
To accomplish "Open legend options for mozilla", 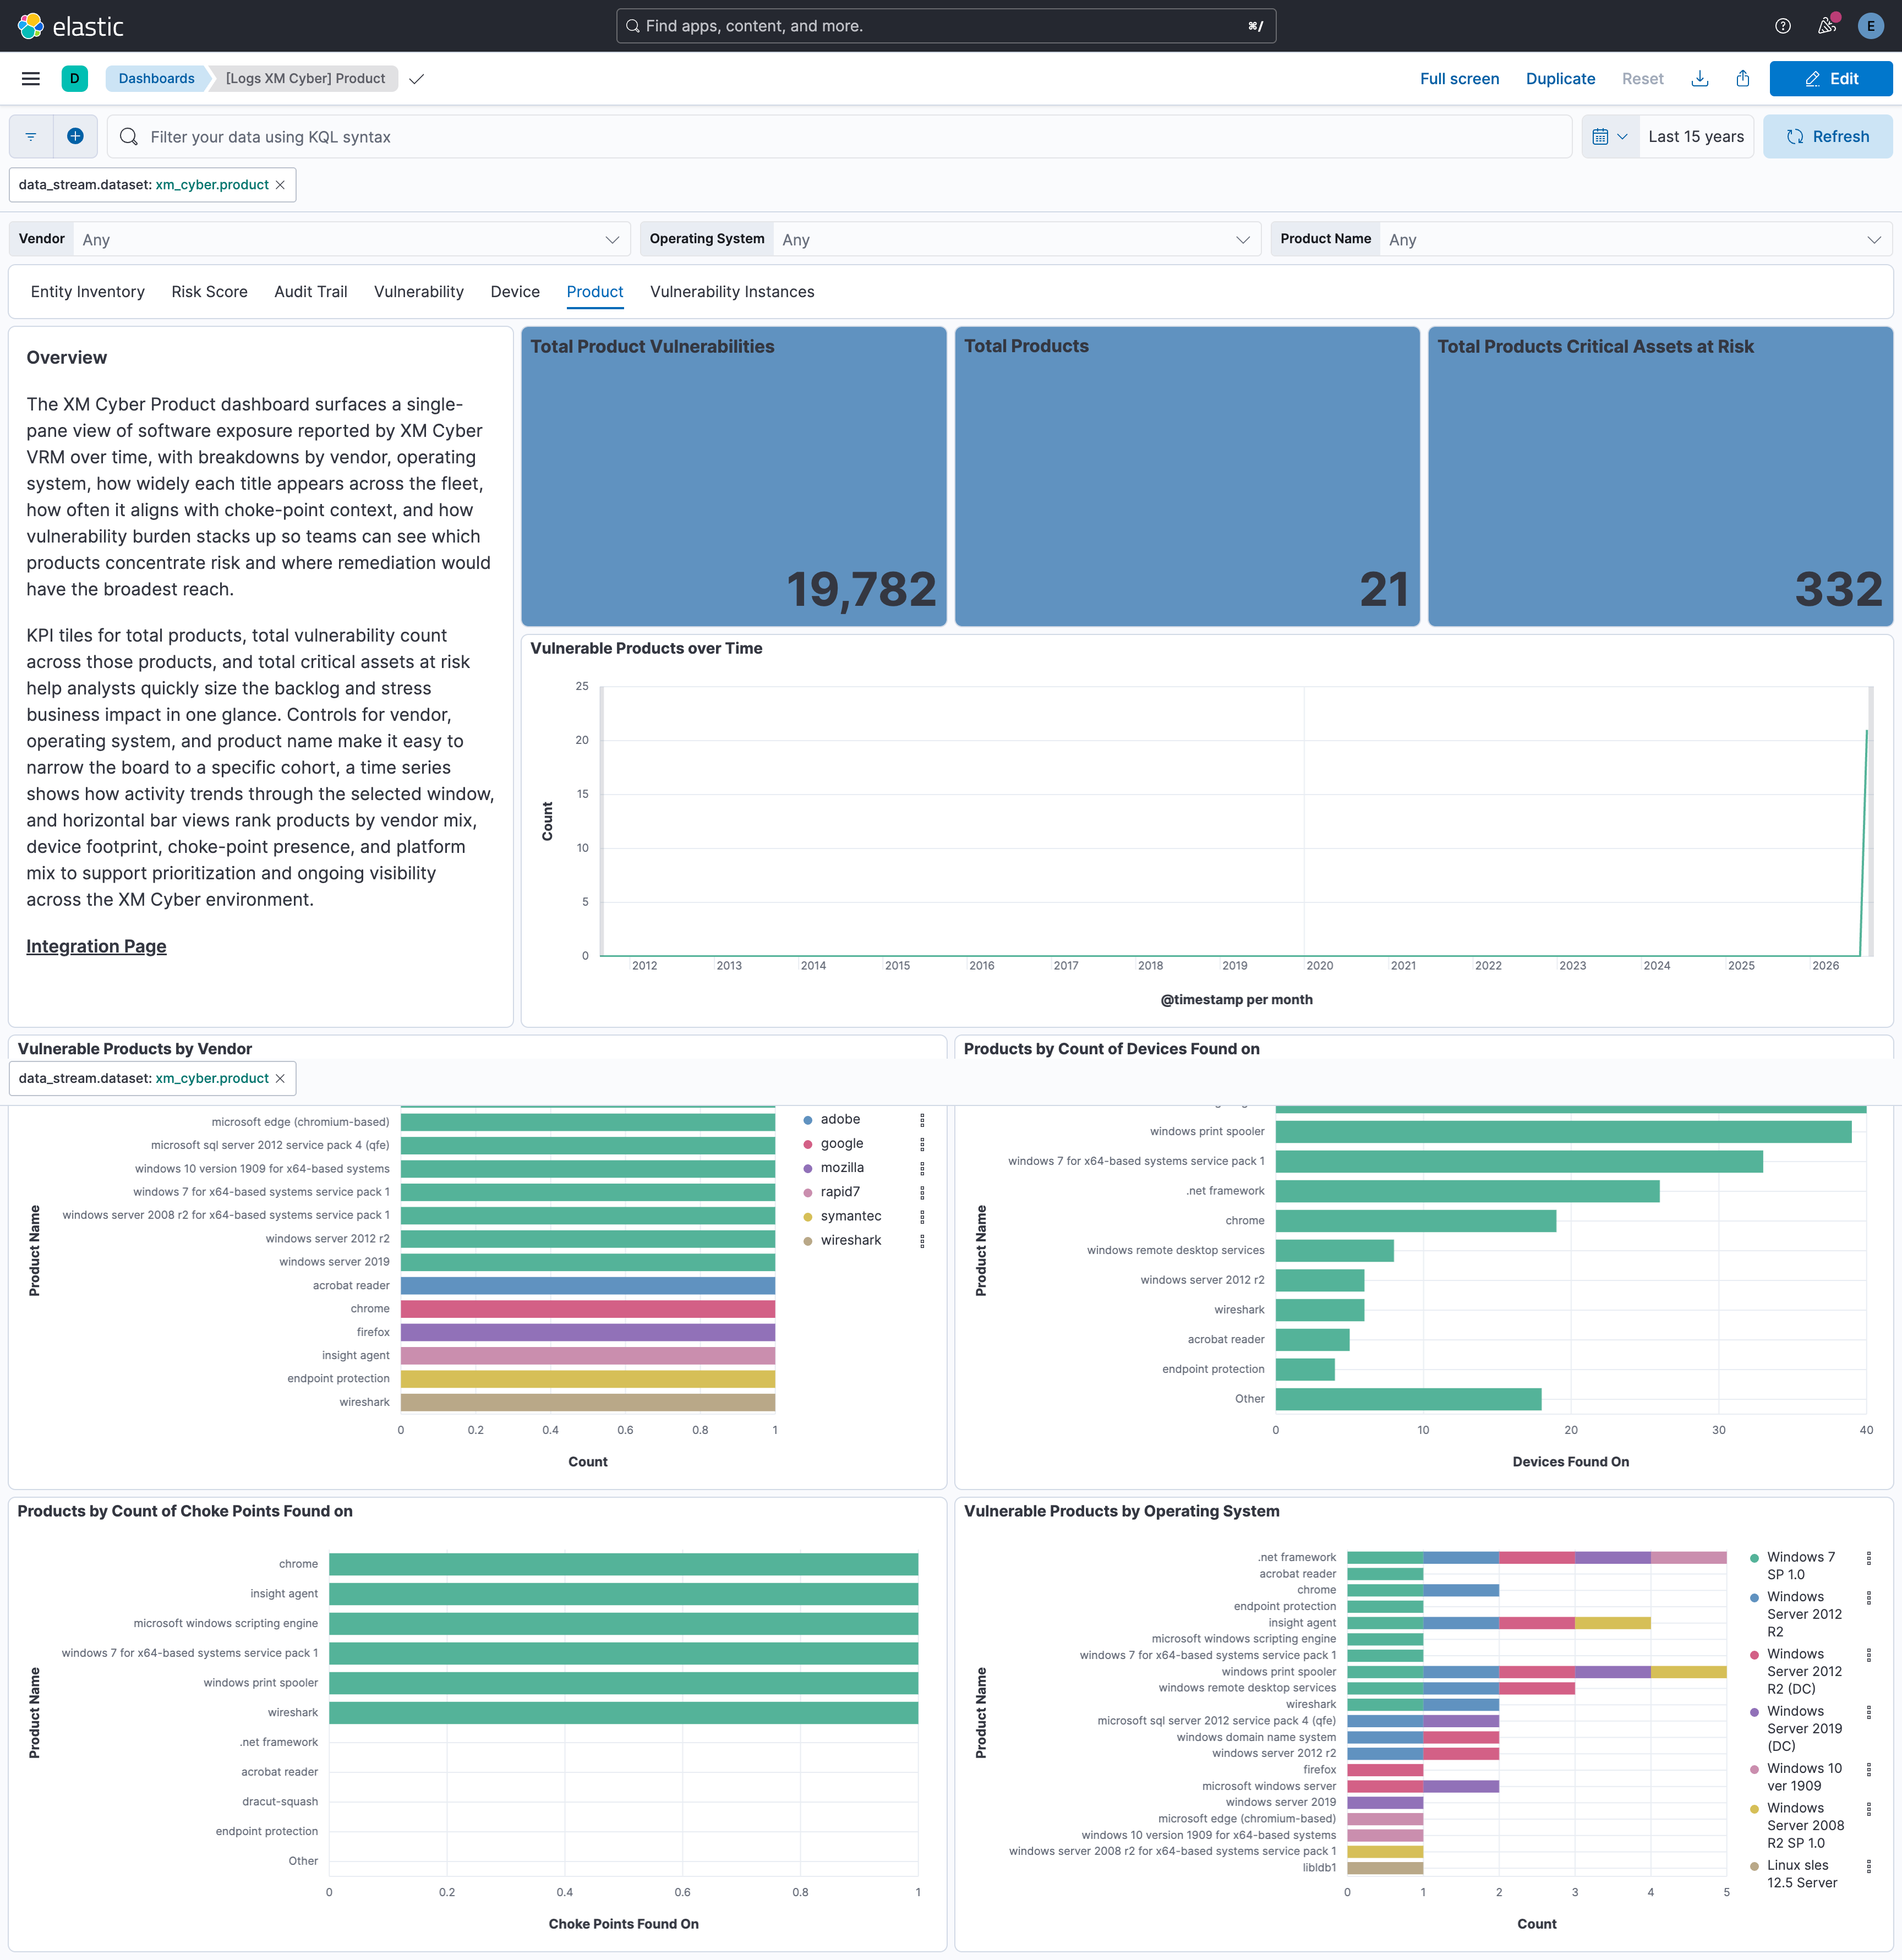I will (x=922, y=1168).
